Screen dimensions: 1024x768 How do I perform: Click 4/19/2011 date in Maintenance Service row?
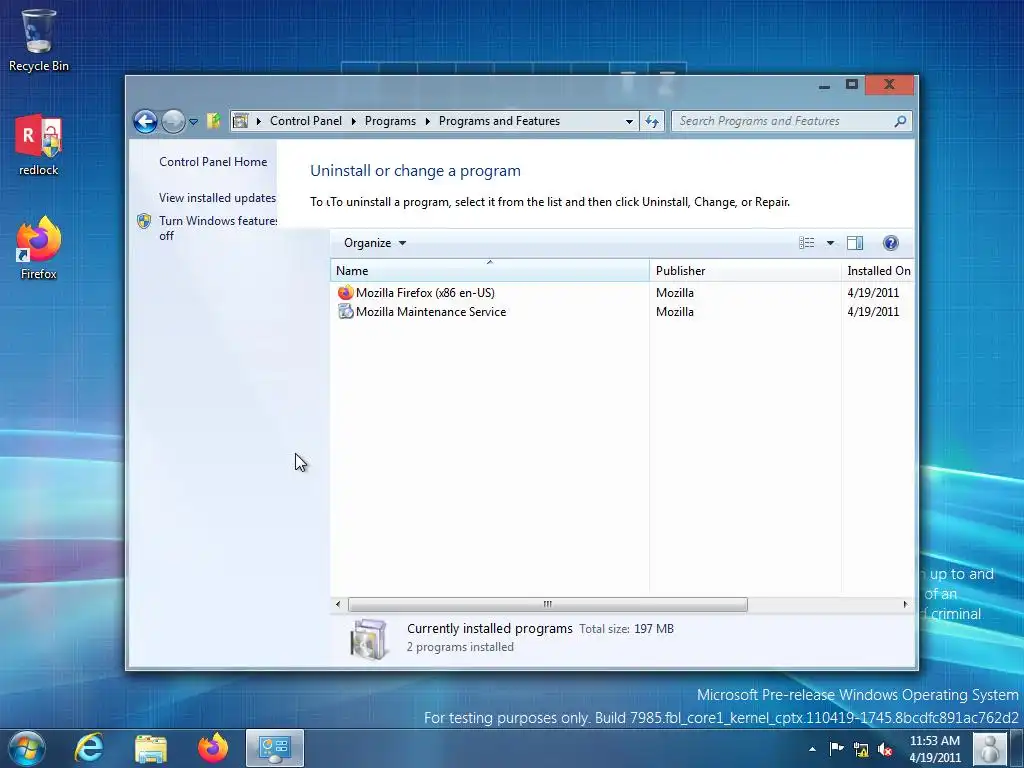873,312
